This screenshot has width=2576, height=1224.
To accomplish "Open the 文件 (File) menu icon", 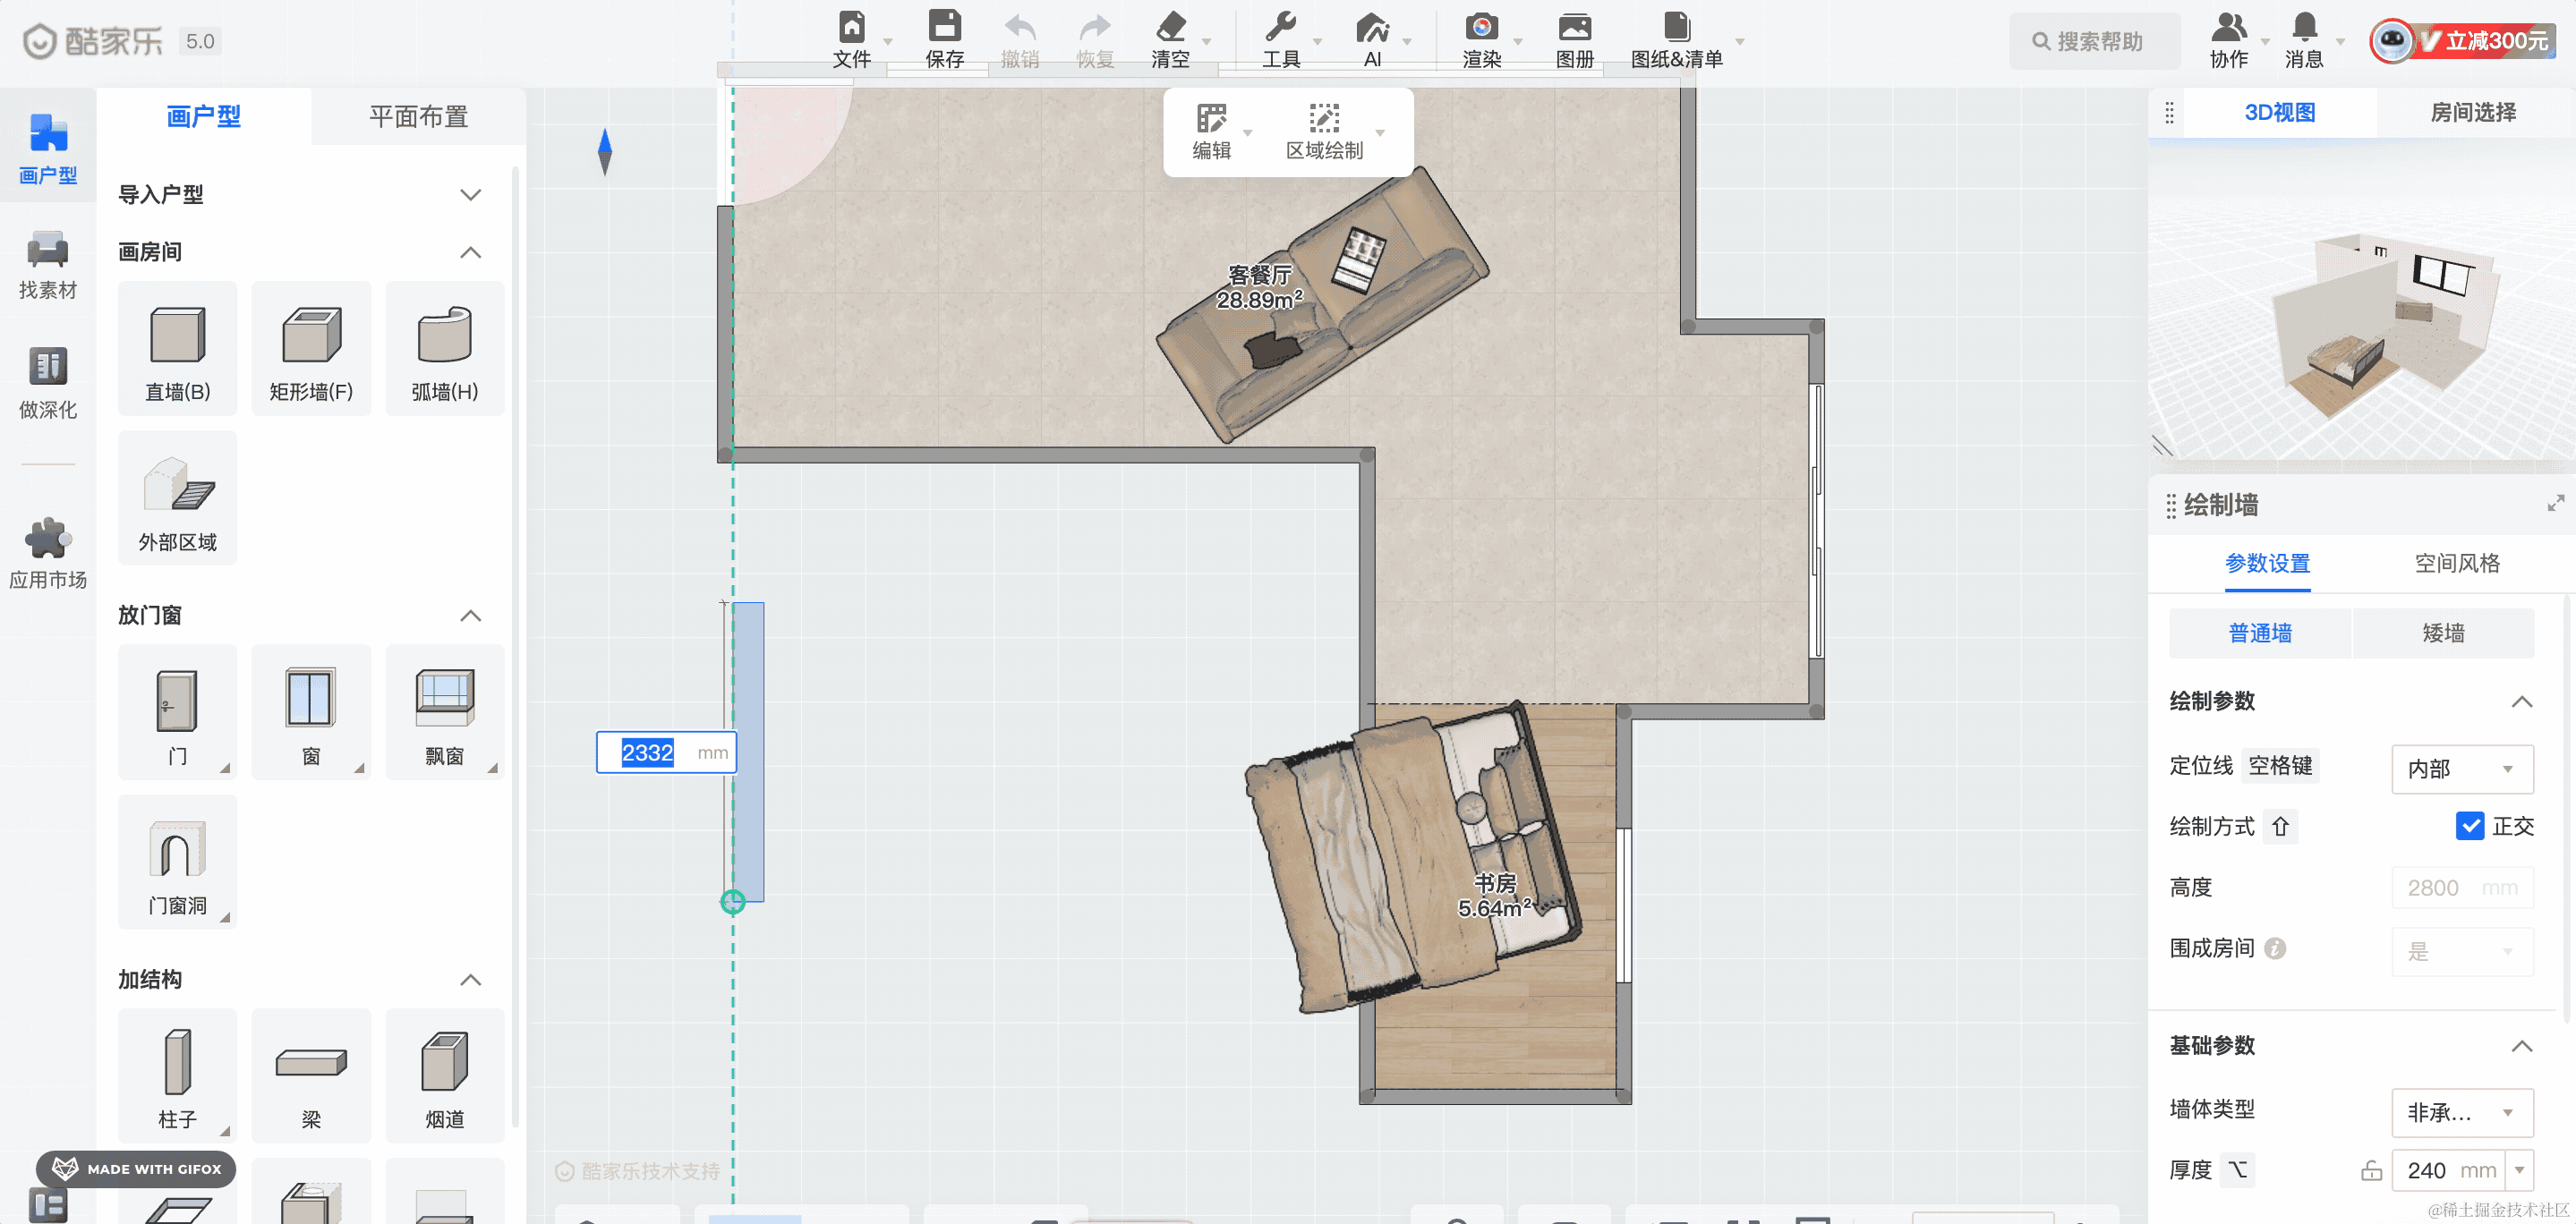I will coord(851,27).
